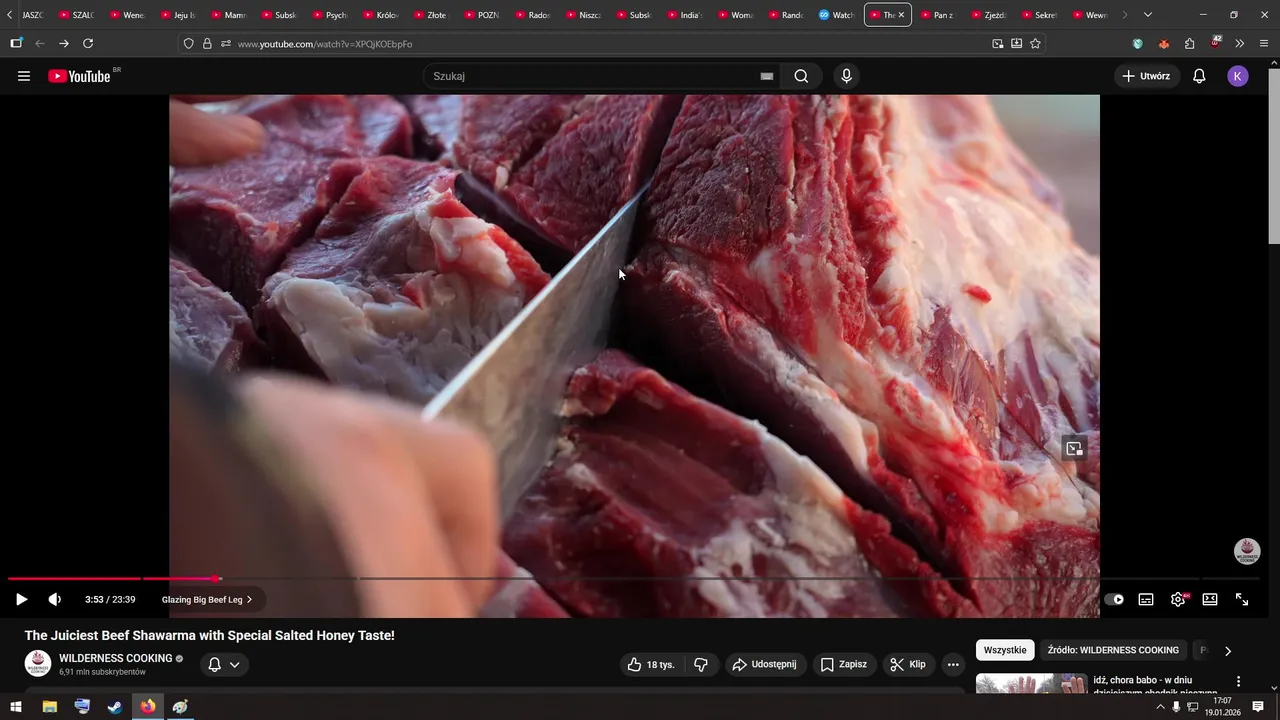Image resolution: width=1280 pixels, height=720 pixels.
Task: Open the browser application menu
Action: 1265,44
